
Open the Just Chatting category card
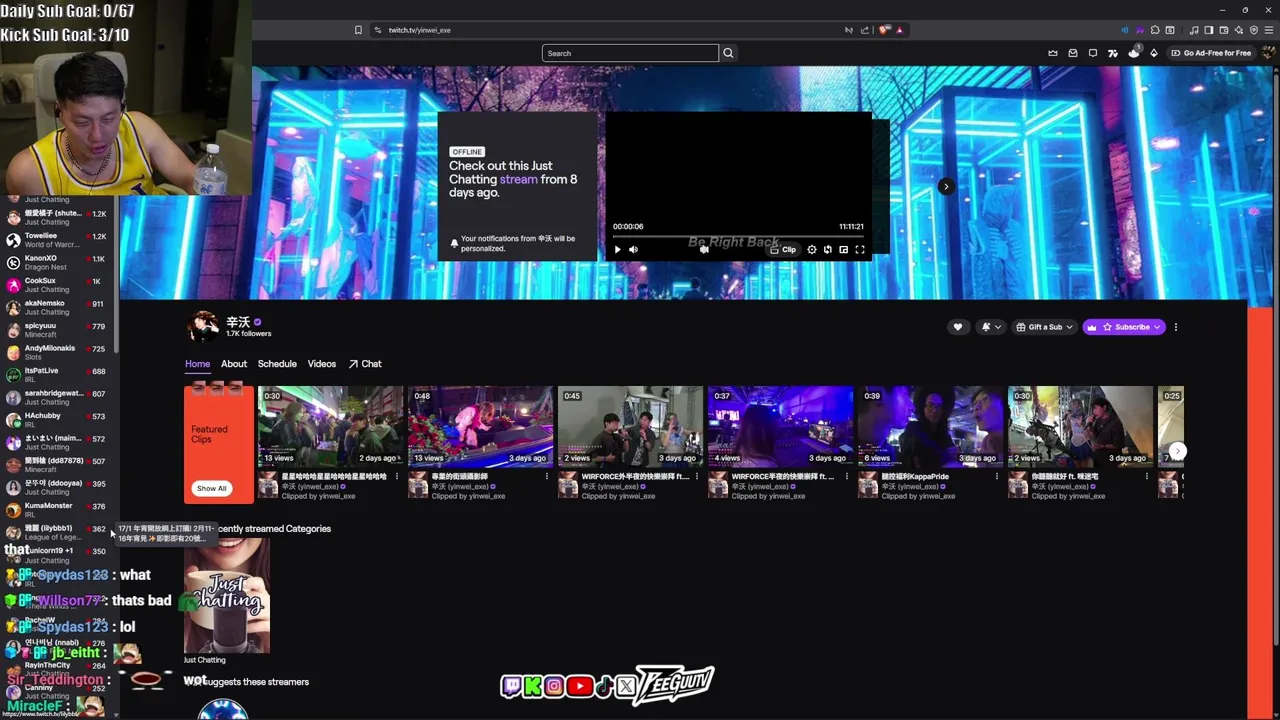pyautogui.click(x=227, y=595)
